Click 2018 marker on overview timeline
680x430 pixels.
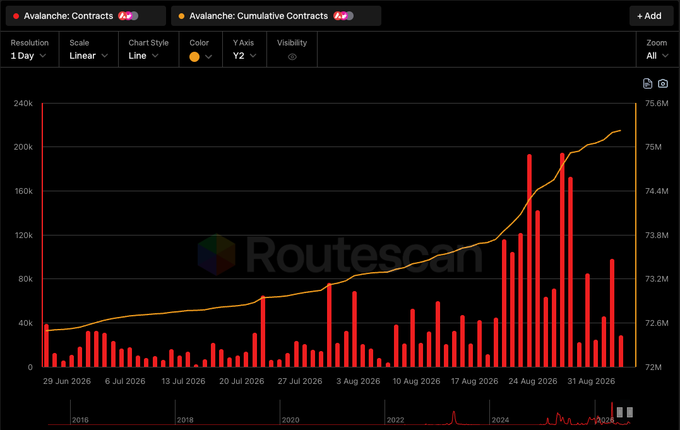pos(185,420)
